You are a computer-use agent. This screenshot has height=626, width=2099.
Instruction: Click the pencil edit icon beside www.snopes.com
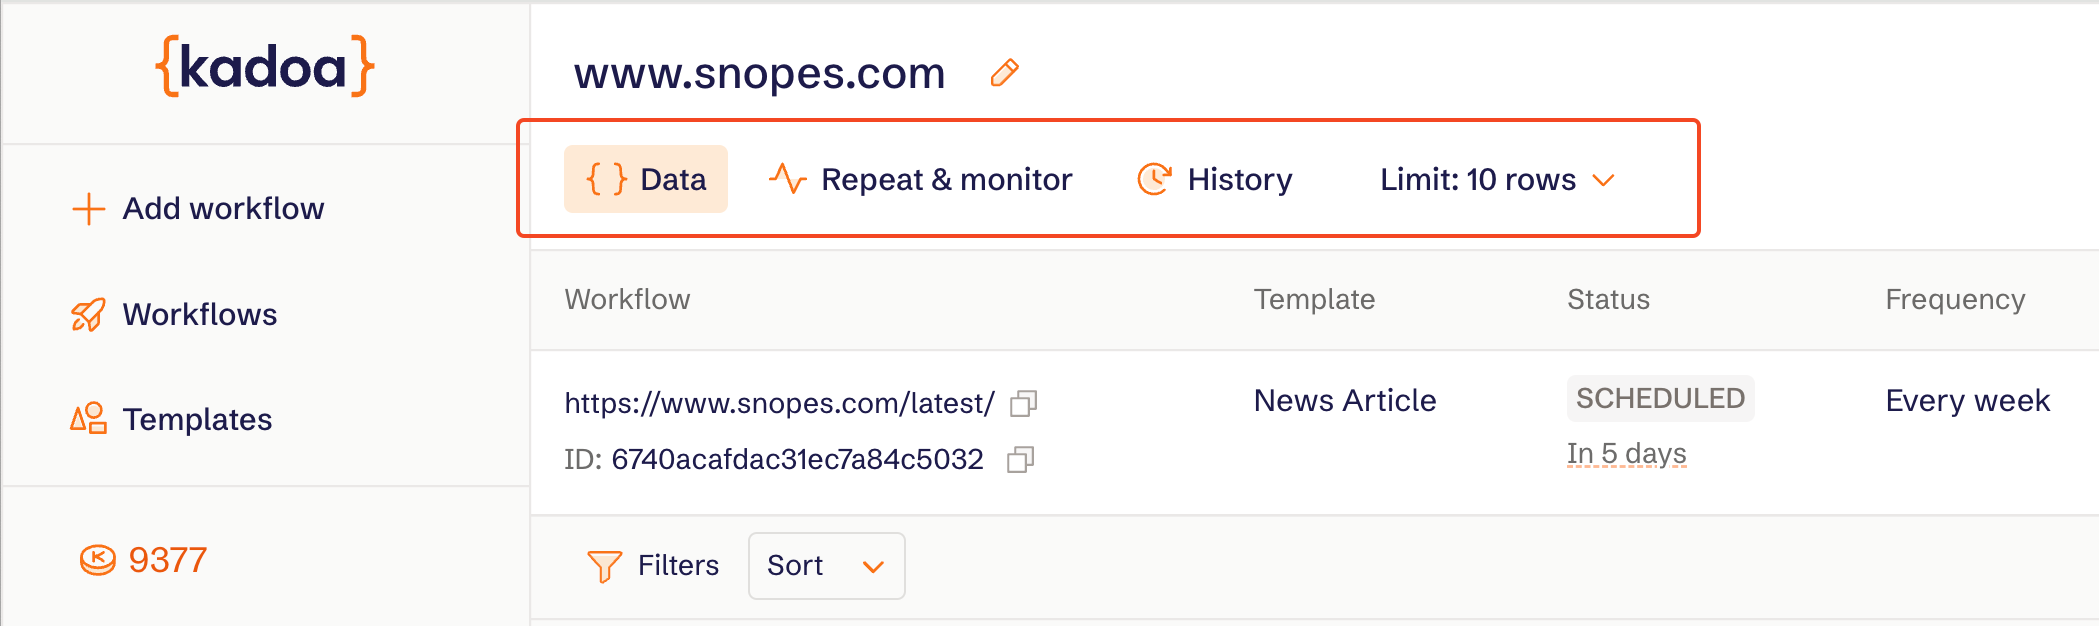coord(1004,73)
